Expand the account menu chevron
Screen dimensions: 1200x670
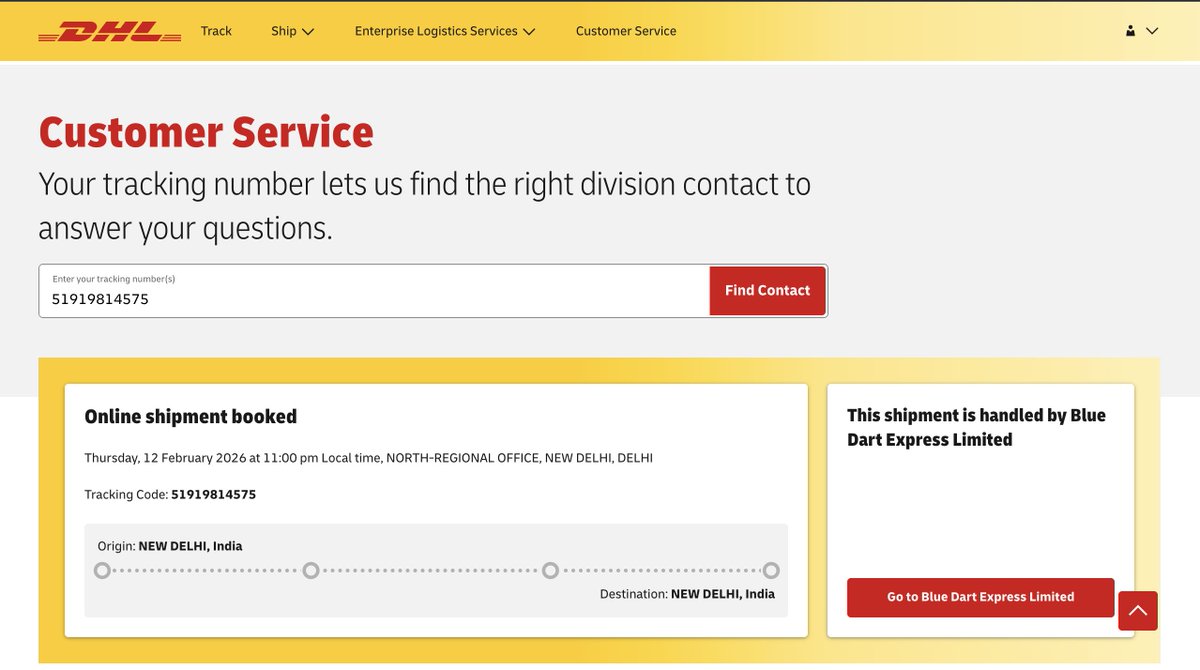coord(1152,31)
